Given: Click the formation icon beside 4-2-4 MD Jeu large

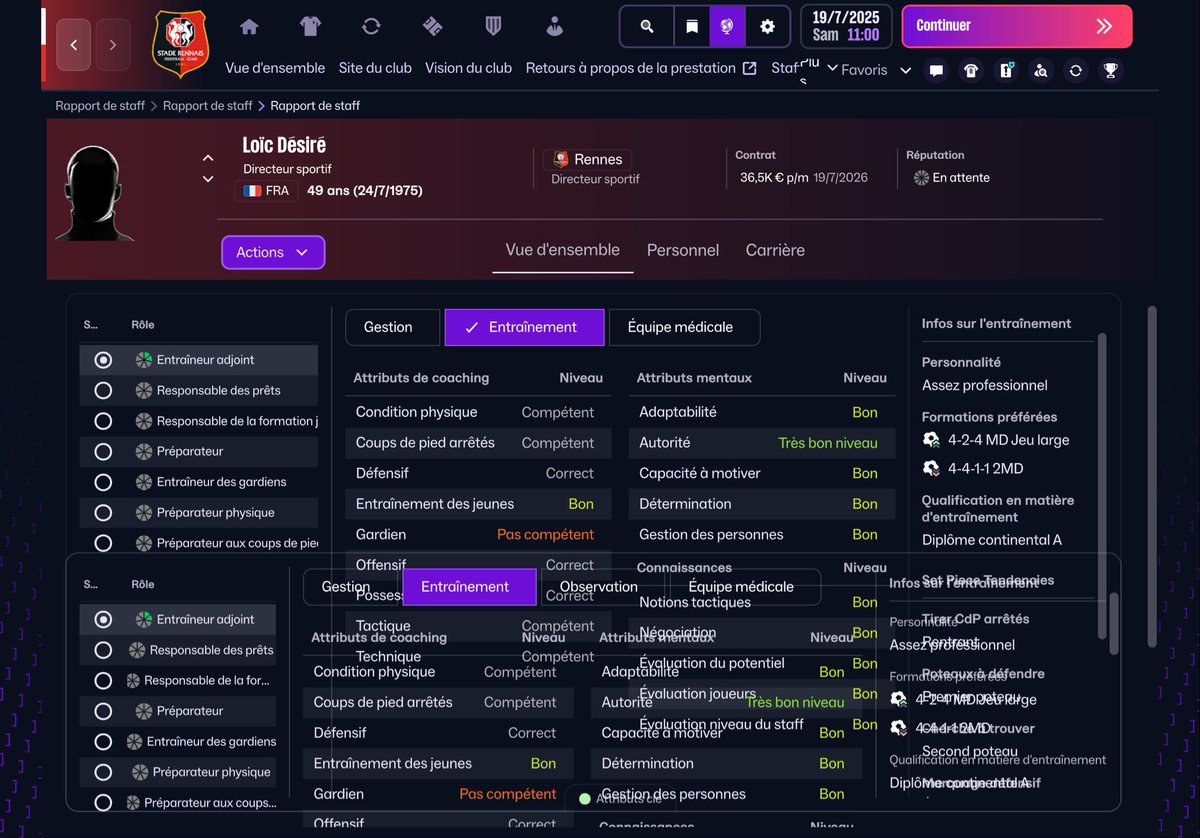Looking at the screenshot, I should tap(931, 439).
